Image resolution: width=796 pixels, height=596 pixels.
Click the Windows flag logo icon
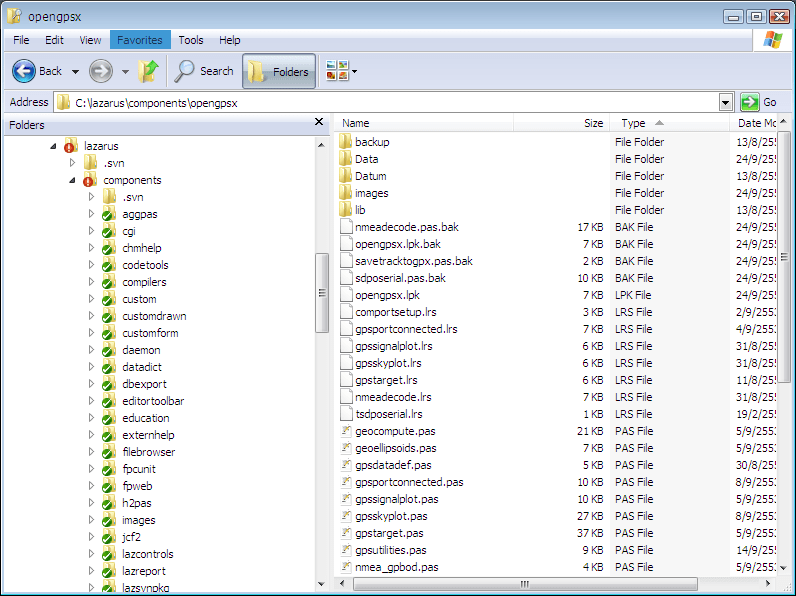(x=772, y=40)
